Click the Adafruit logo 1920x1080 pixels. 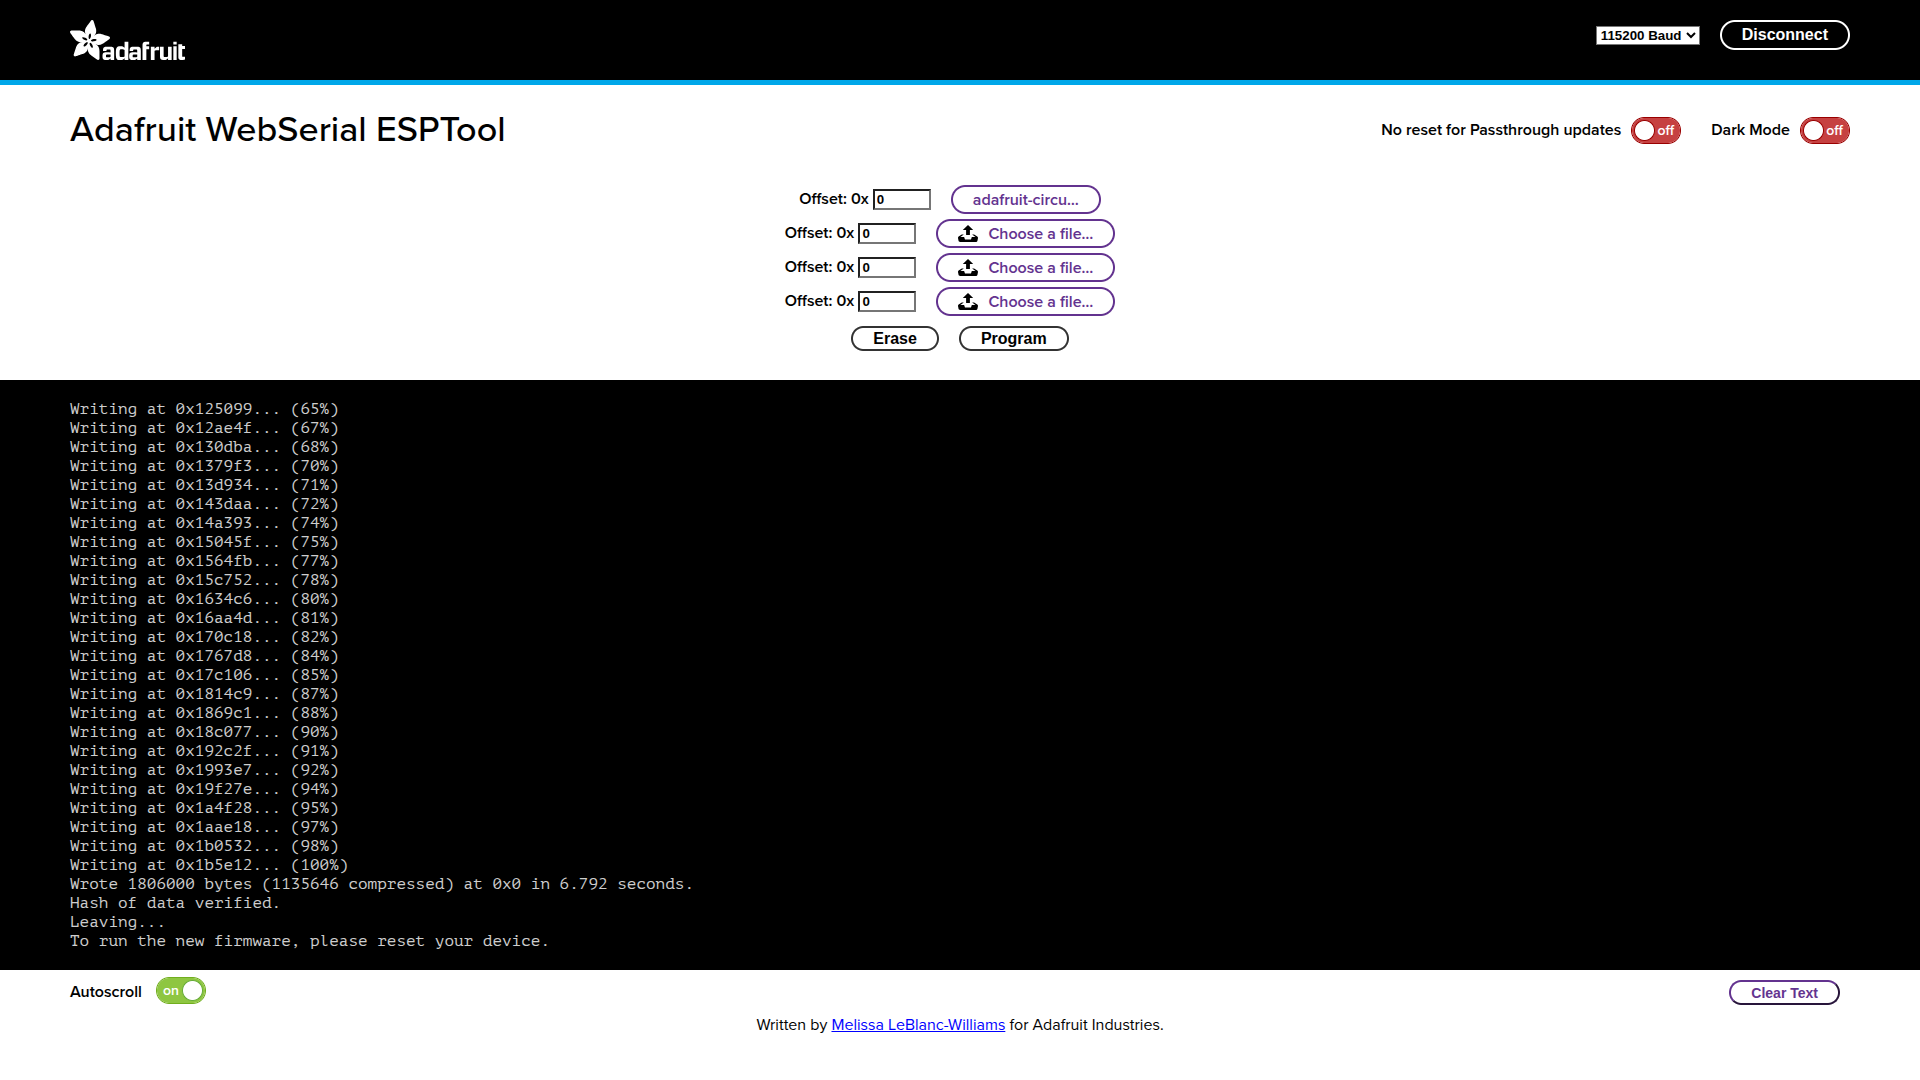[128, 41]
